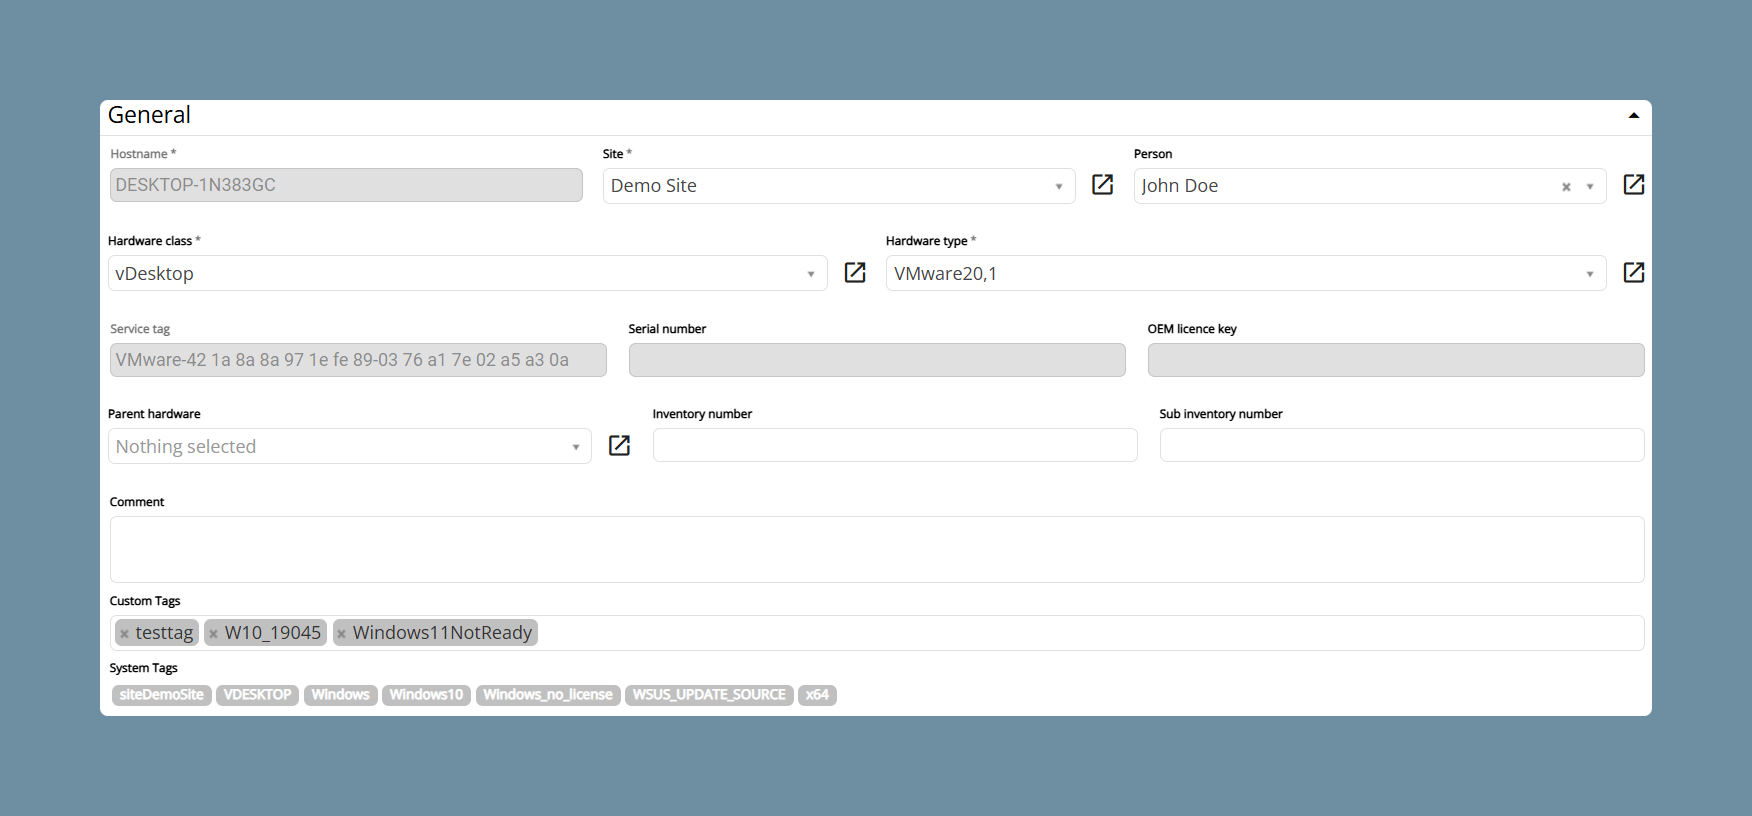Open the Hardware class link icon

point(855,273)
